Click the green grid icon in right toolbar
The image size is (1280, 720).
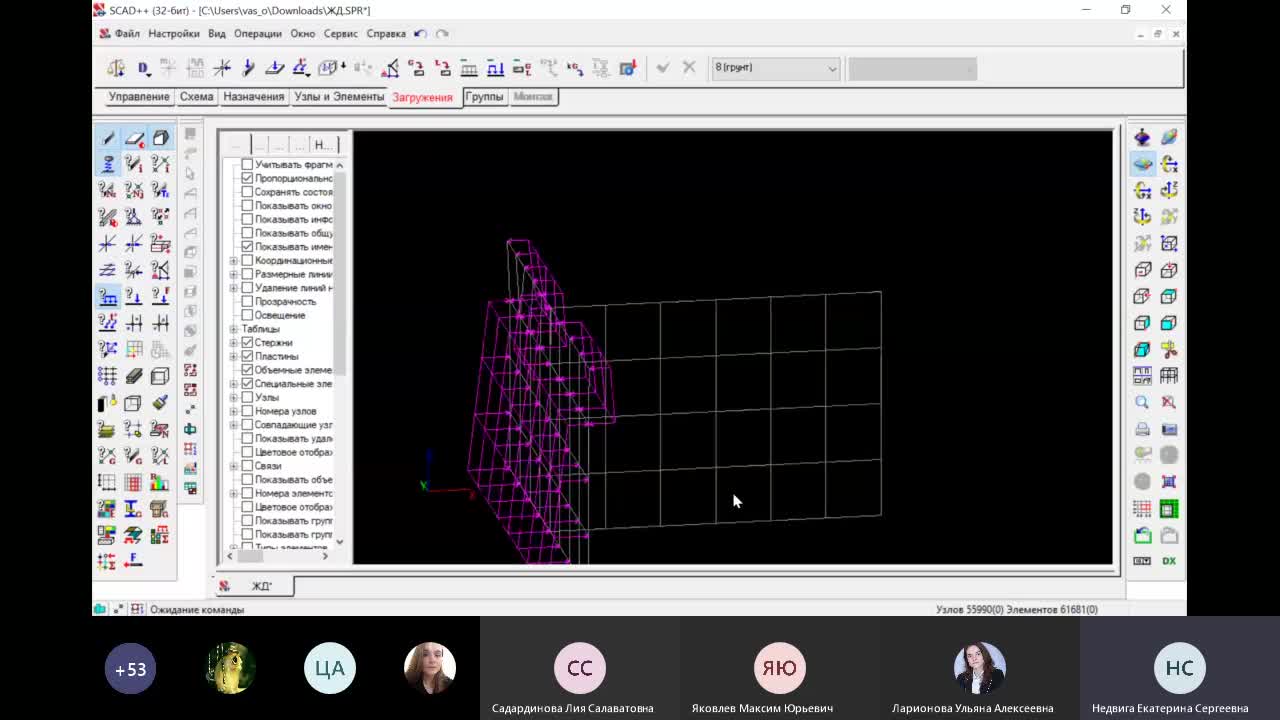point(1169,509)
